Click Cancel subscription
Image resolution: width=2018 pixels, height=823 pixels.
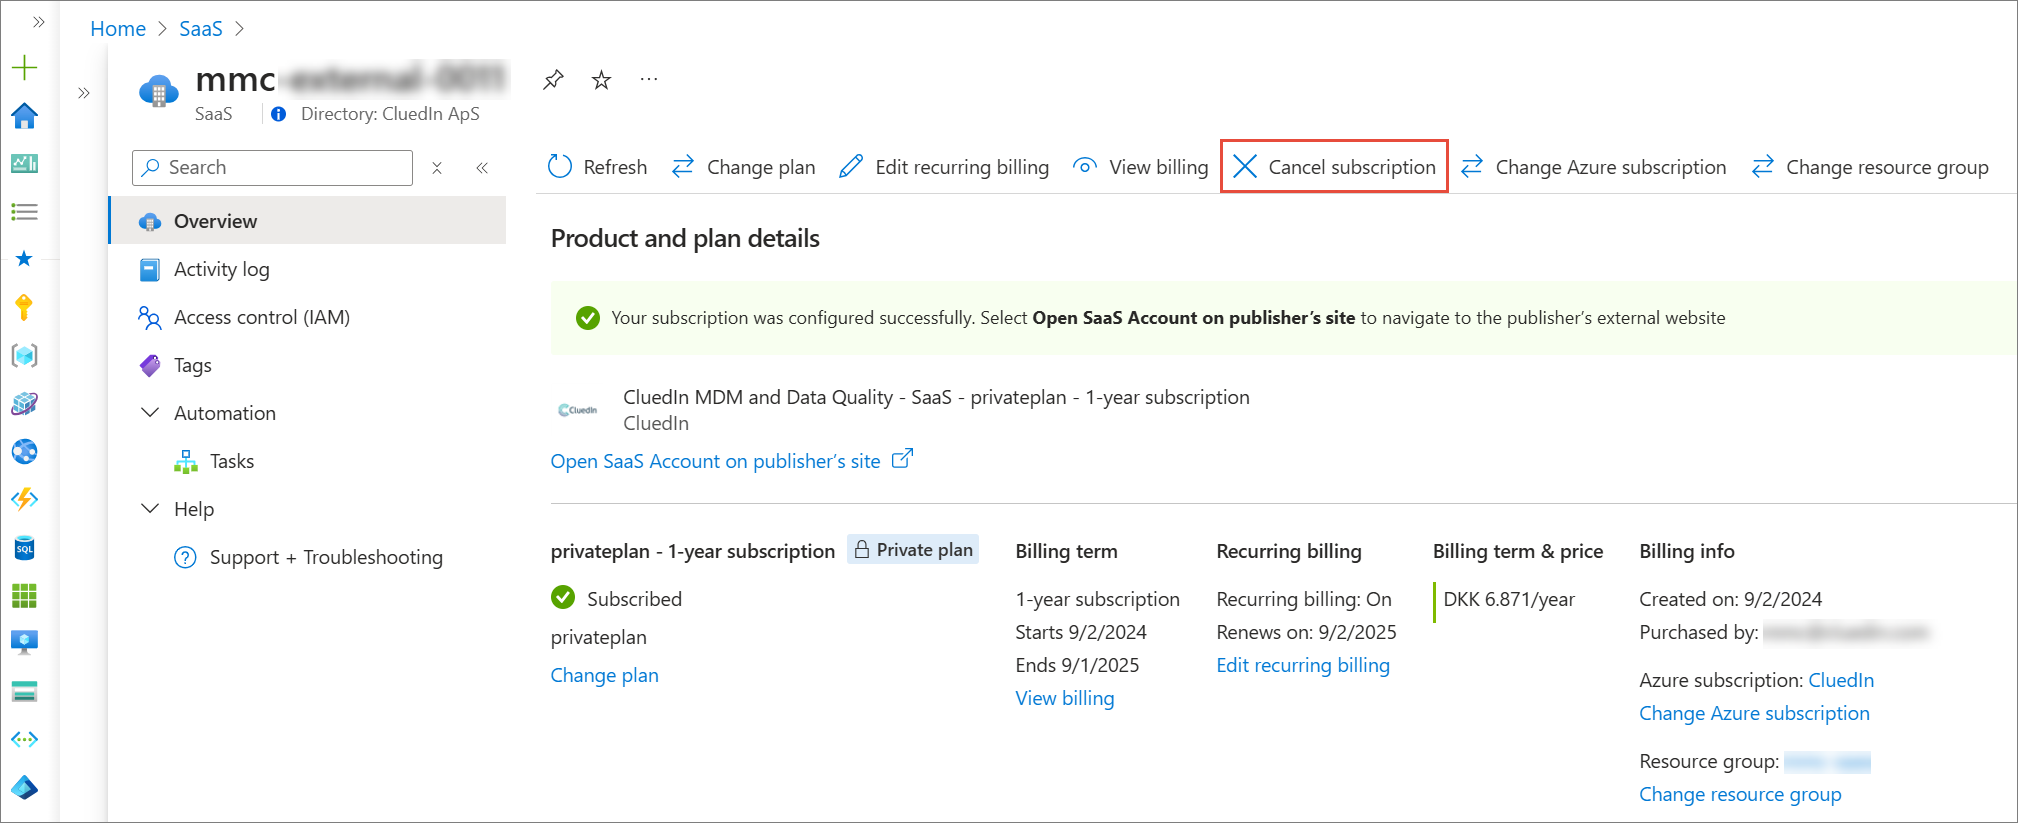[1334, 167]
